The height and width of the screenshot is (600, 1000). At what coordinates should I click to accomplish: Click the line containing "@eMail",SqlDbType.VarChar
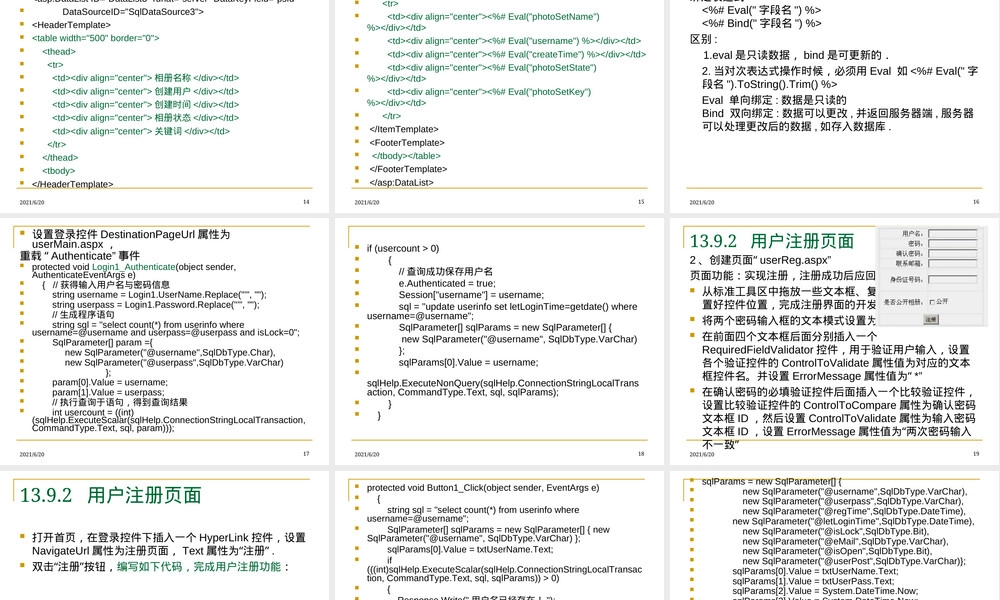(845, 541)
